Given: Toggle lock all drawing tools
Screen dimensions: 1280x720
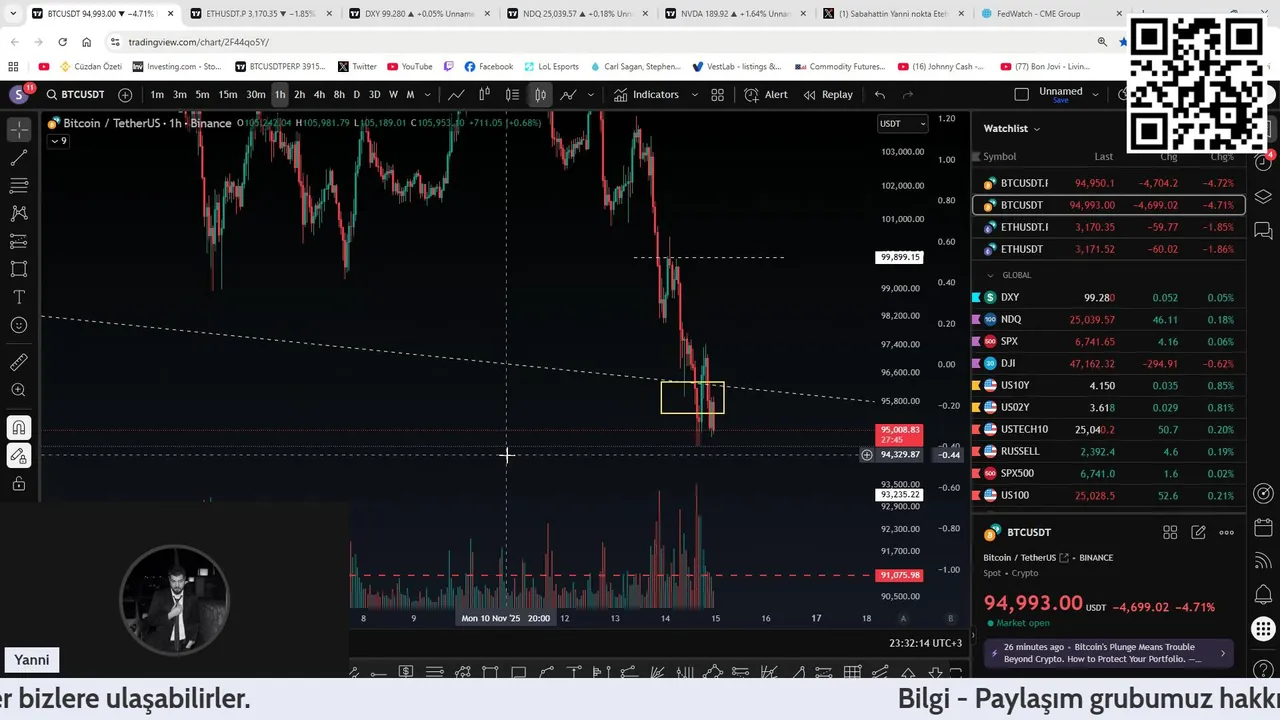Looking at the screenshot, I should [19, 484].
